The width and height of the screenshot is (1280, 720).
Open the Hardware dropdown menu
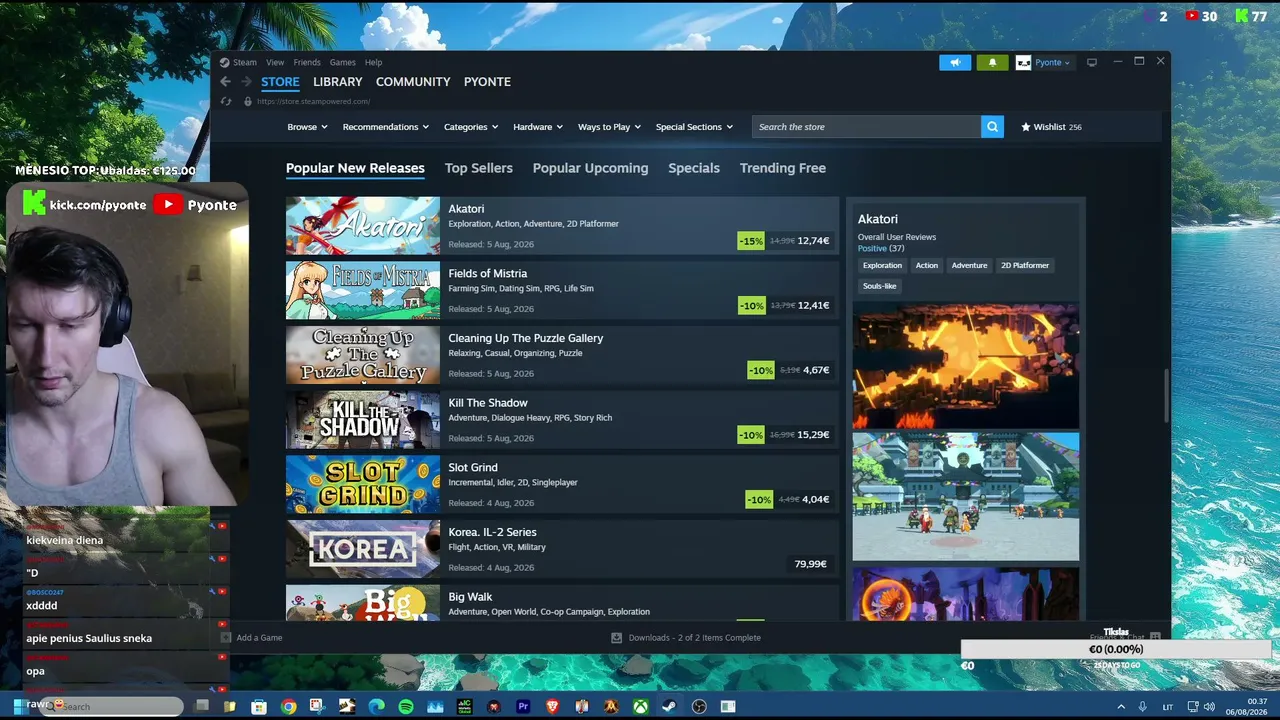click(538, 127)
